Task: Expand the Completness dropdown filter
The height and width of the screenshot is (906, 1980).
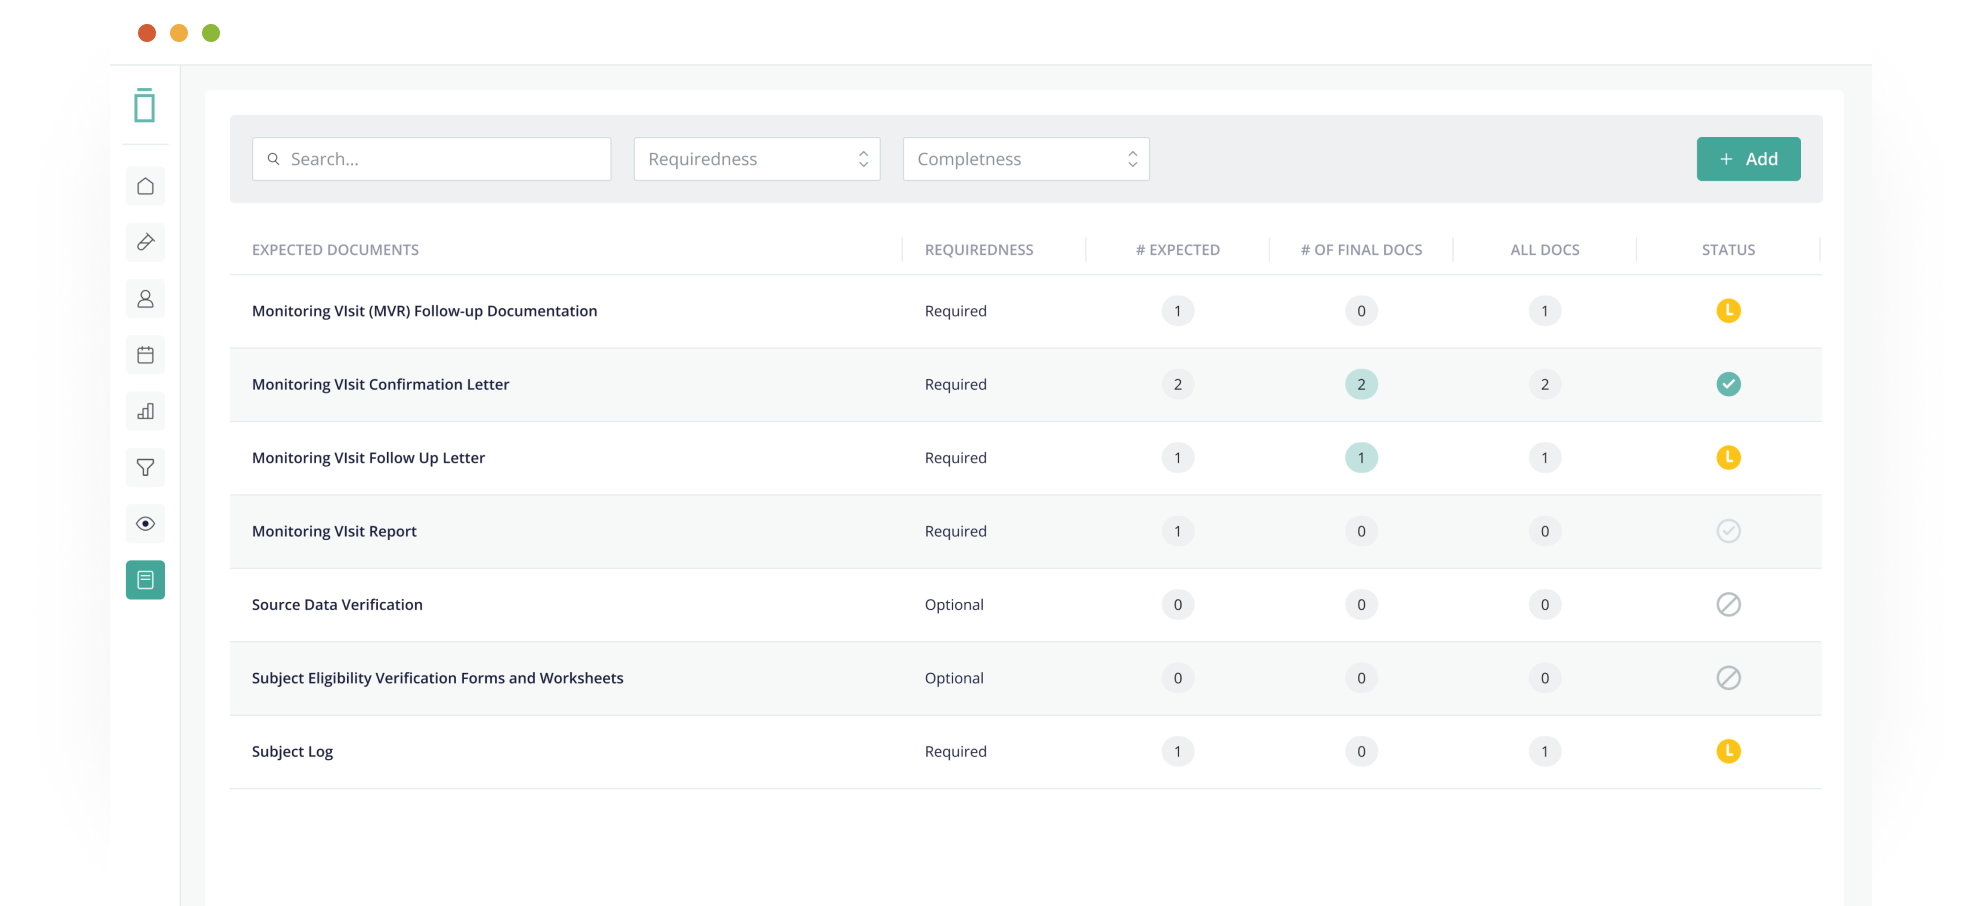Action: 1026,159
